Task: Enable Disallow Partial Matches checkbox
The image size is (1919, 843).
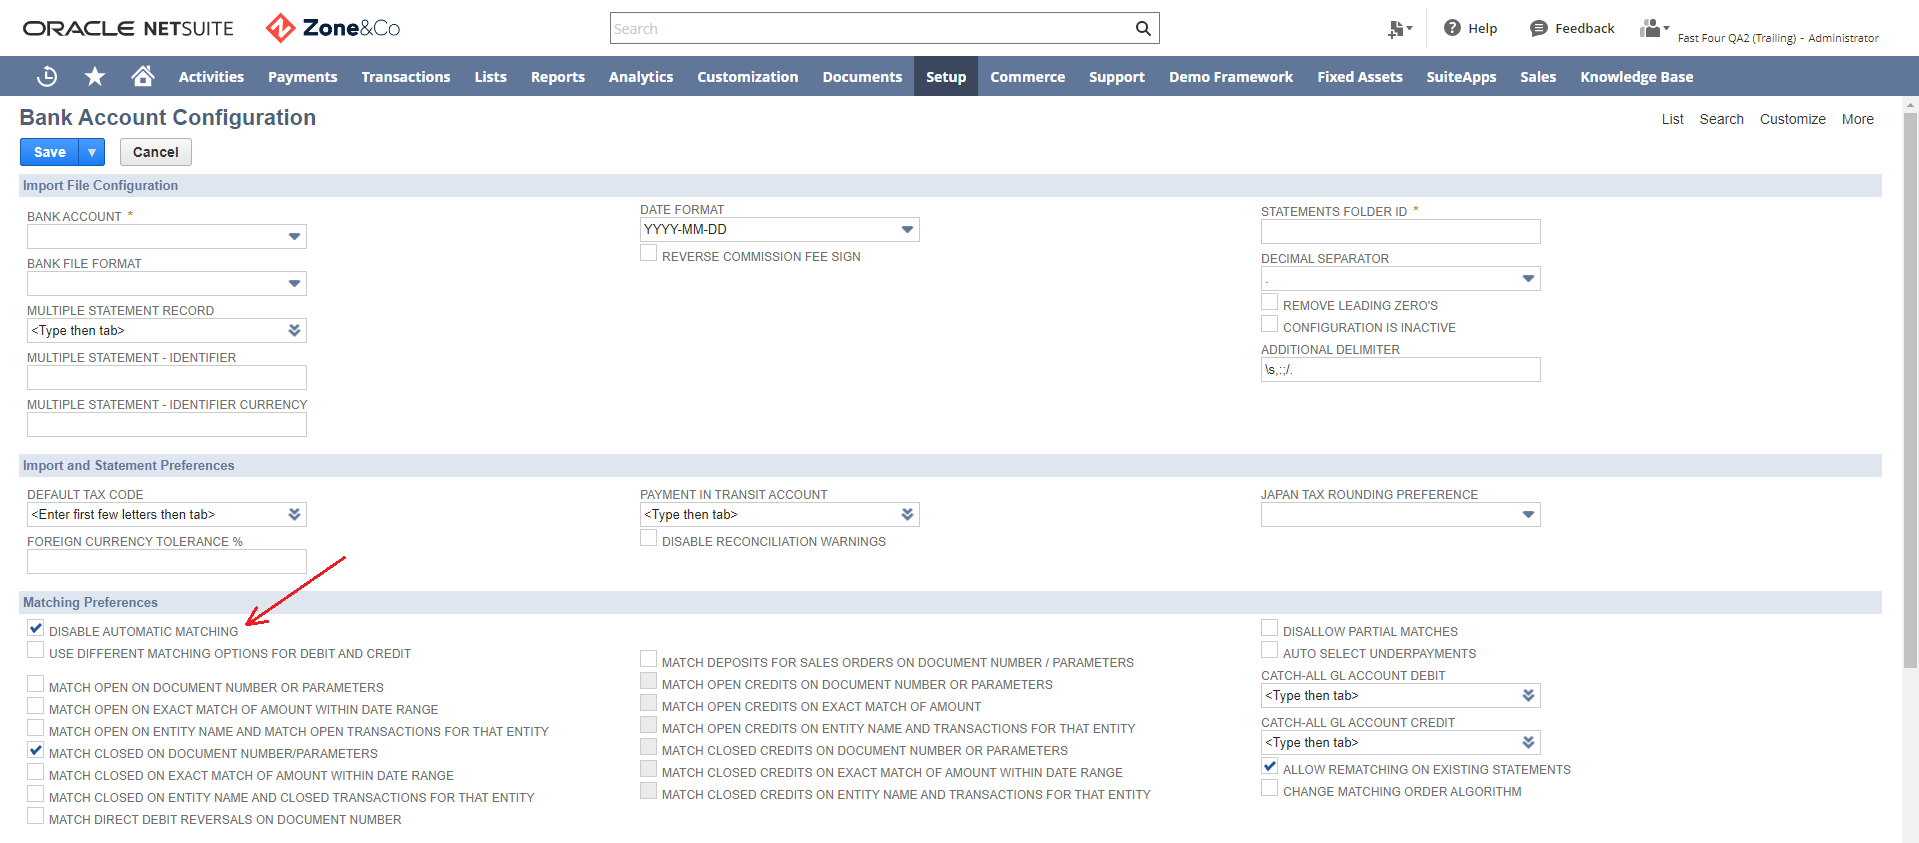Action: point(1270,629)
